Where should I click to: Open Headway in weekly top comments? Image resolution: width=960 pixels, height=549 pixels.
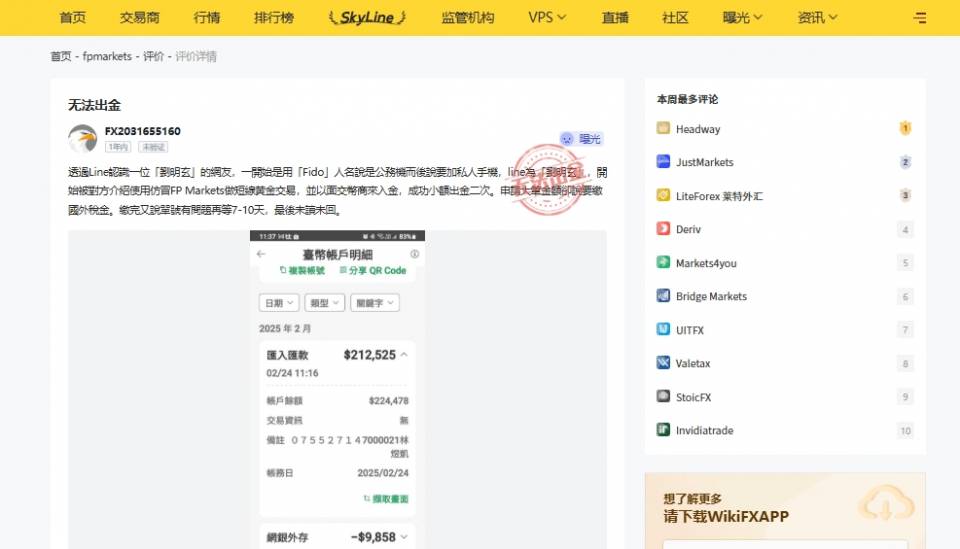tap(698, 129)
